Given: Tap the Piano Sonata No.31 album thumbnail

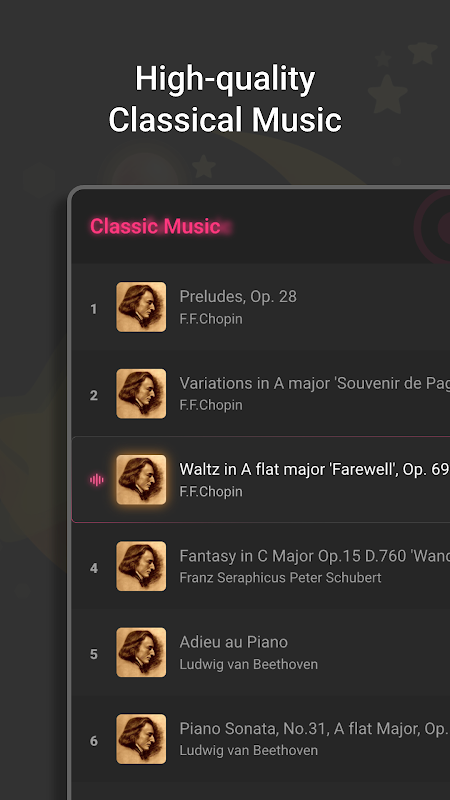Looking at the screenshot, I should 141,739.
